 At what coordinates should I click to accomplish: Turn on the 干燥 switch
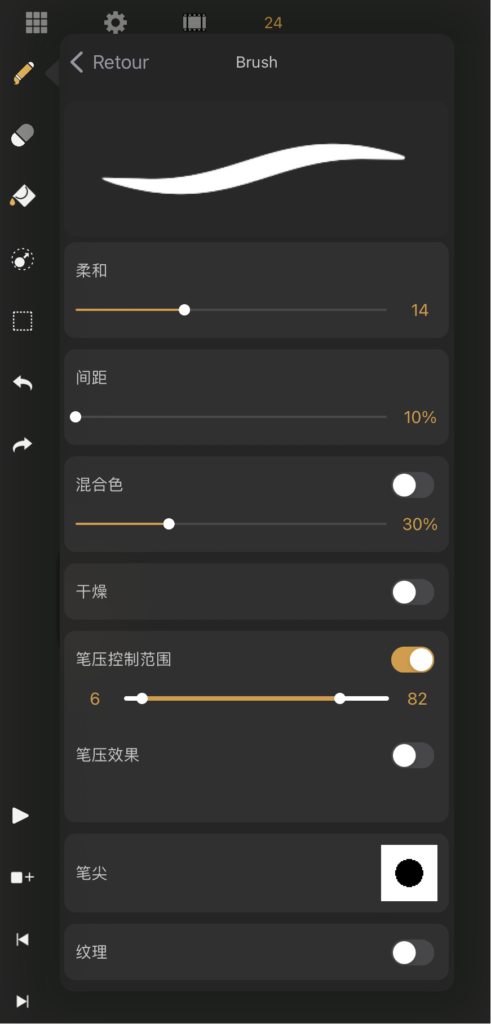[413, 592]
